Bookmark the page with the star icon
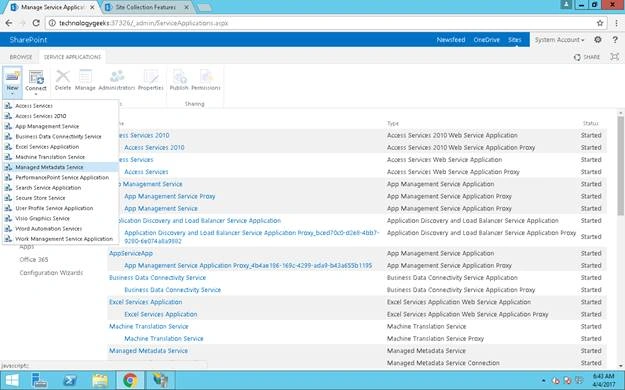The image size is (625, 390). pos(600,23)
